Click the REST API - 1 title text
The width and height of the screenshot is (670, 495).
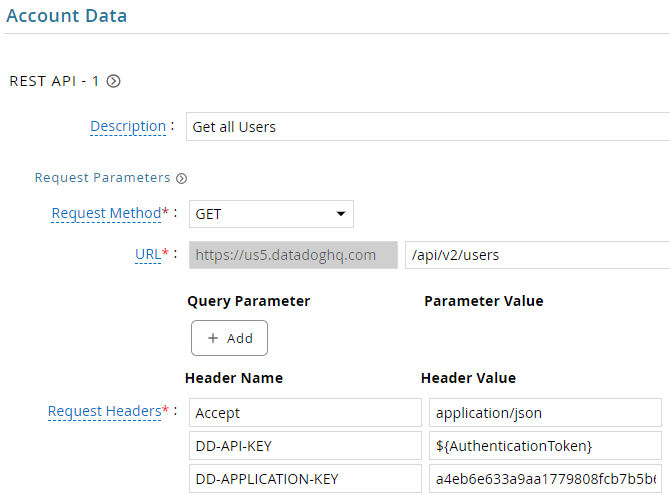click(x=54, y=81)
